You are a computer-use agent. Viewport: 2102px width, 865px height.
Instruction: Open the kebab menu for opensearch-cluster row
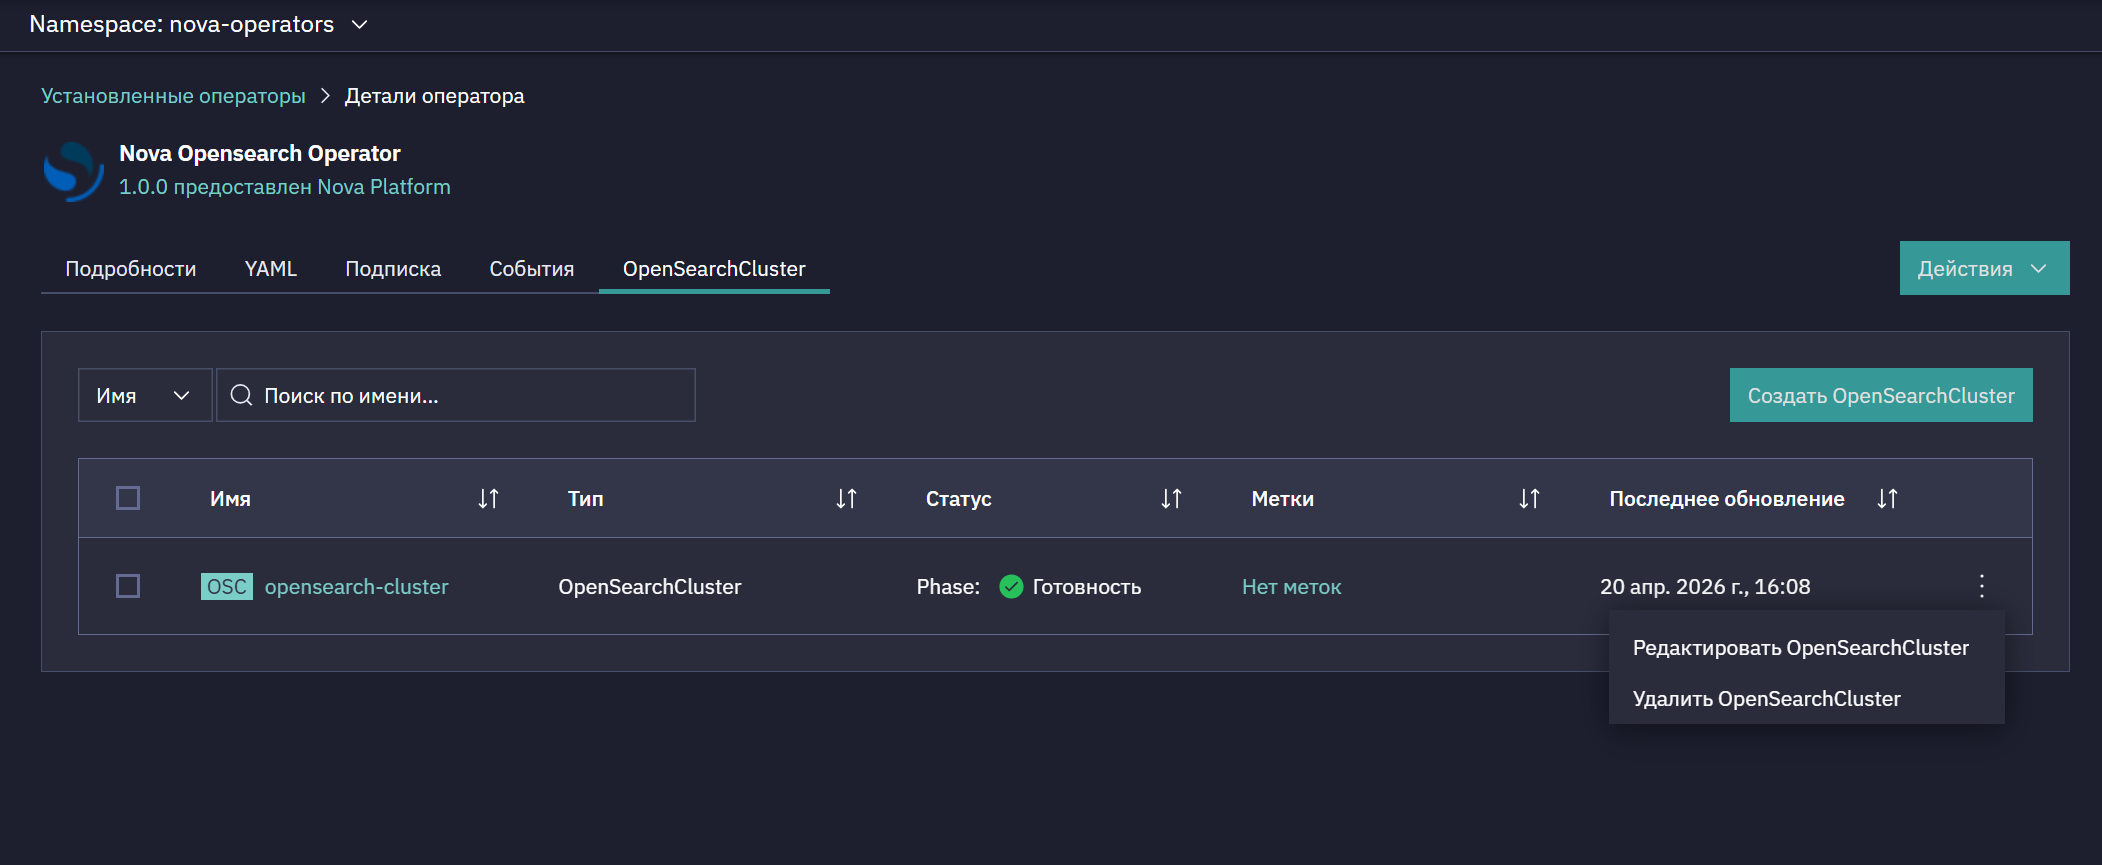(1981, 586)
